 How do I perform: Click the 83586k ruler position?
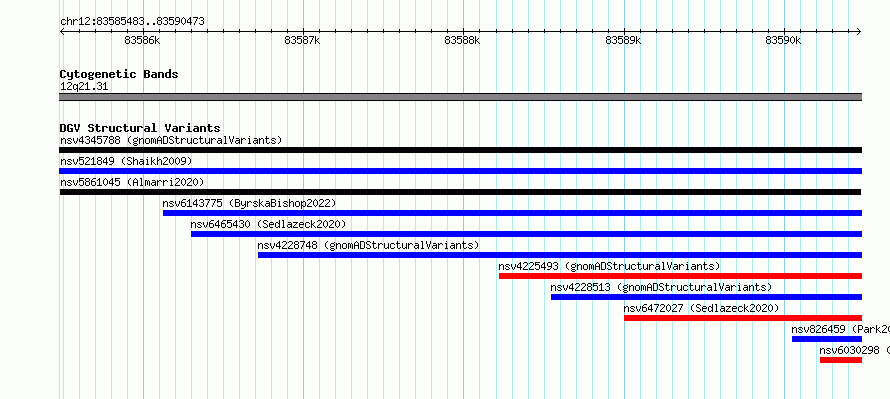142,40
